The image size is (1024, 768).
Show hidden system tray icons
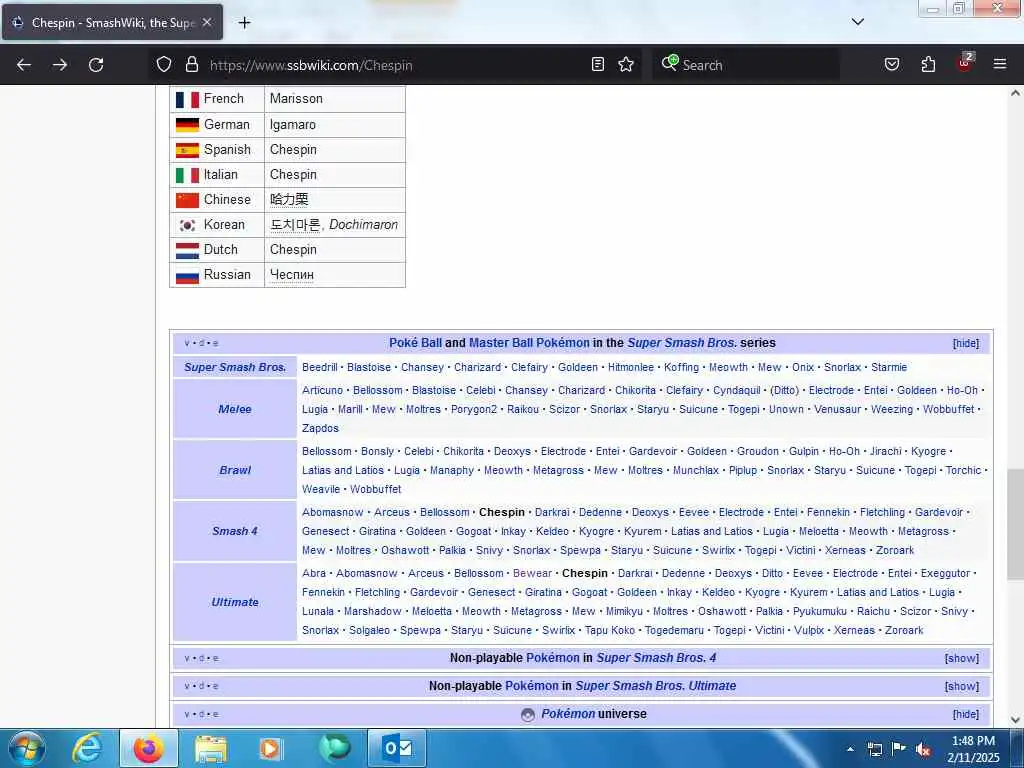coord(850,749)
